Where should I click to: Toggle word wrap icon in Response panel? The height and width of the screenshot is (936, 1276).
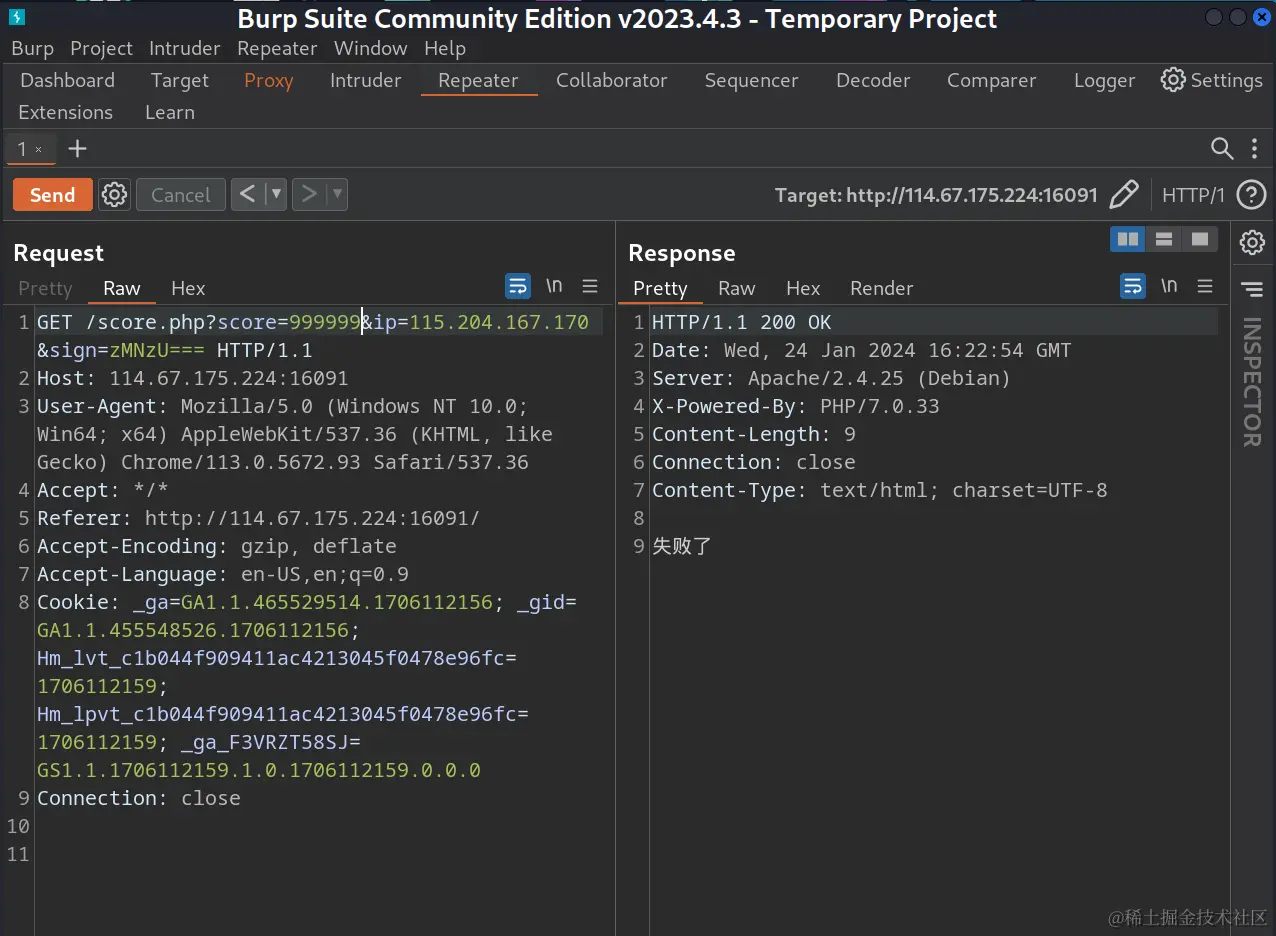coord(1133,287)
